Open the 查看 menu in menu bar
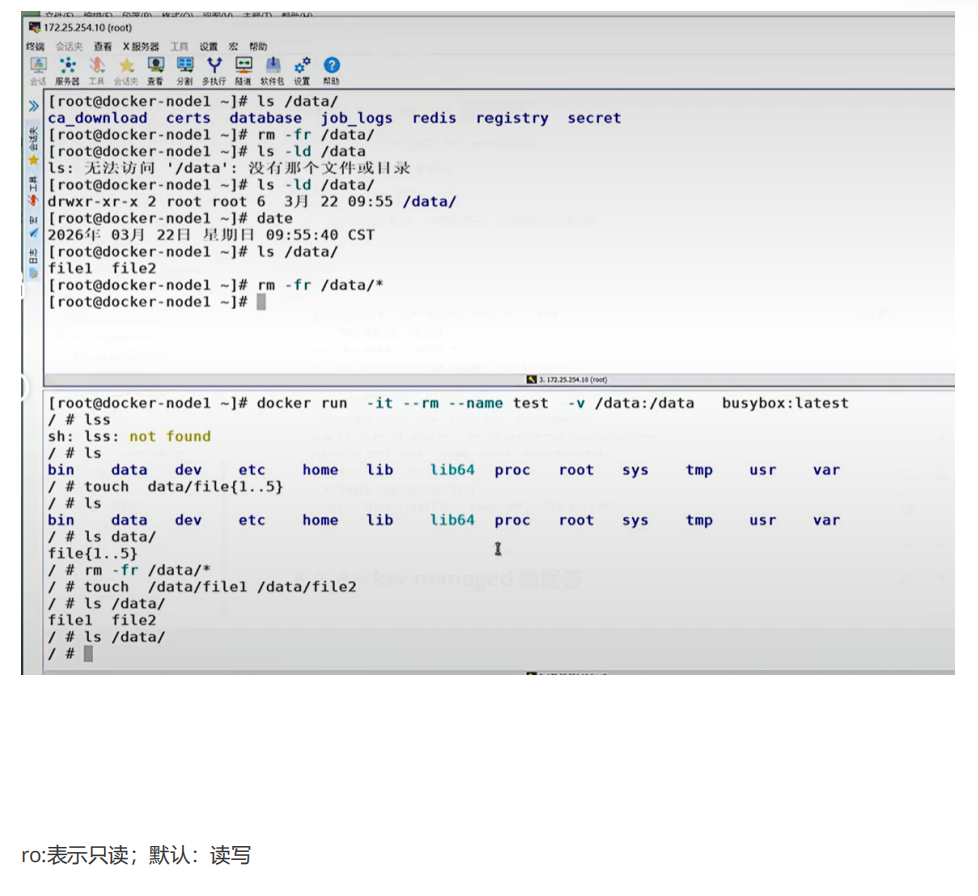The image size is (978, 896). tap(103, 47)
